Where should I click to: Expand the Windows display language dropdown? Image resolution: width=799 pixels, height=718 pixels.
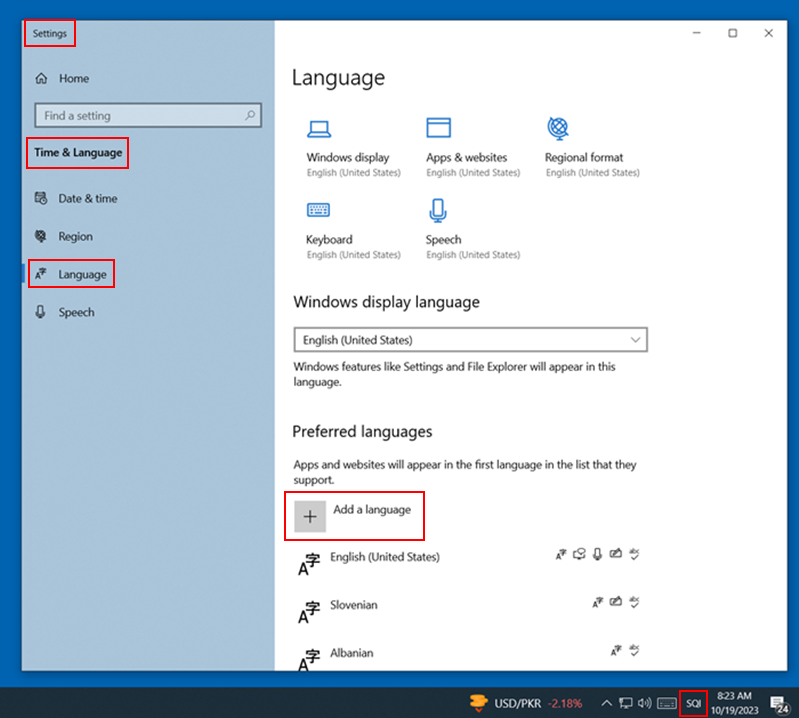(470, 340)
